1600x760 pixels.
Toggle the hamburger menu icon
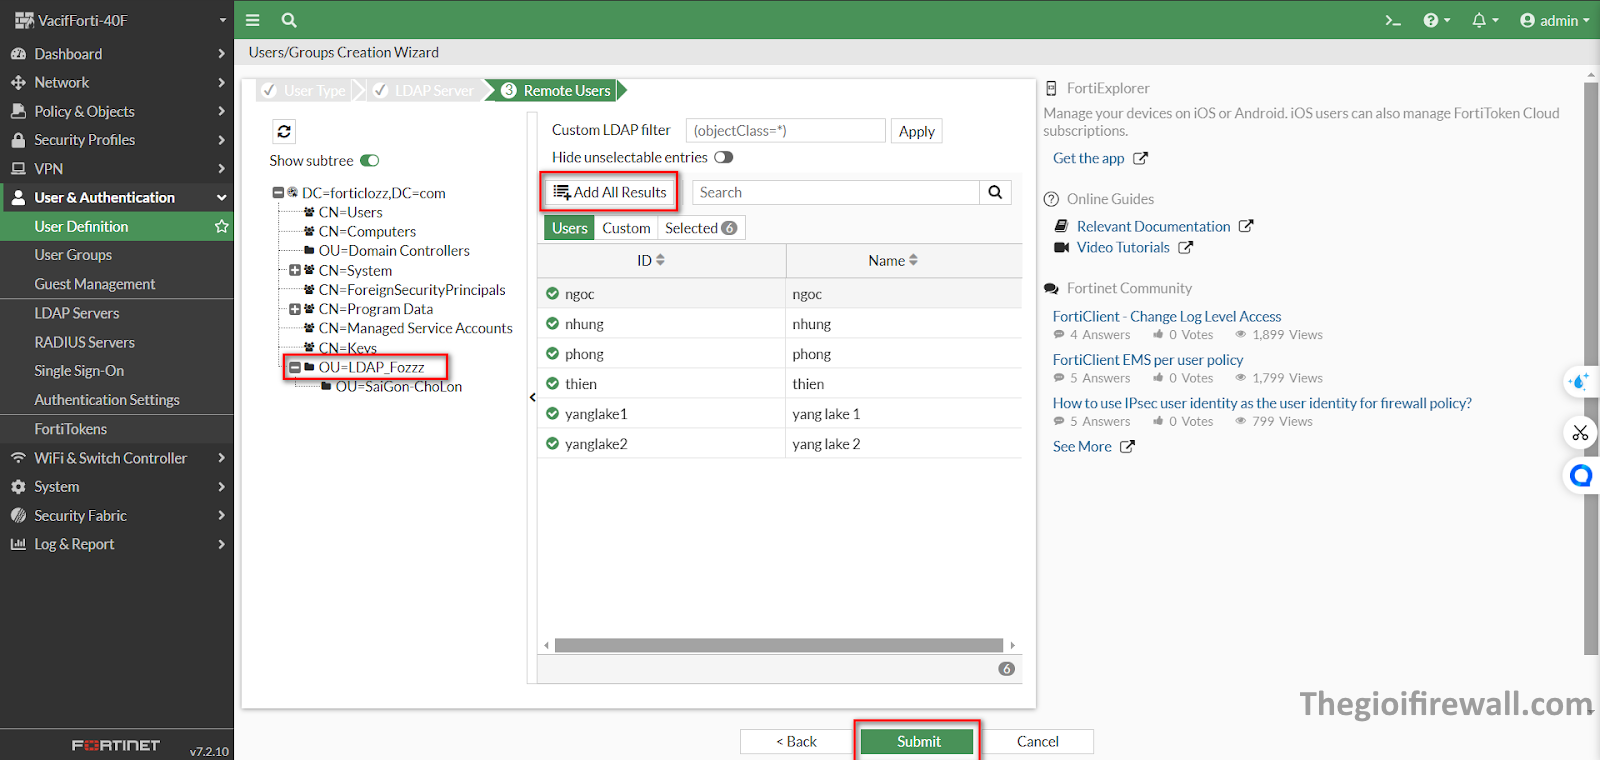pyautogui.click(x=253, y=20)
